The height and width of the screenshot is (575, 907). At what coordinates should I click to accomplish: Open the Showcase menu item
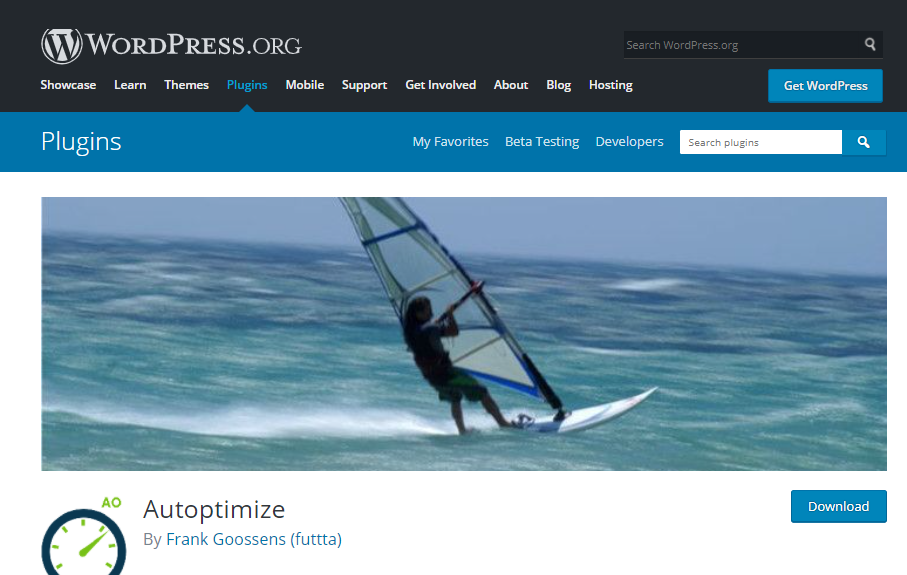pos(68,85)
